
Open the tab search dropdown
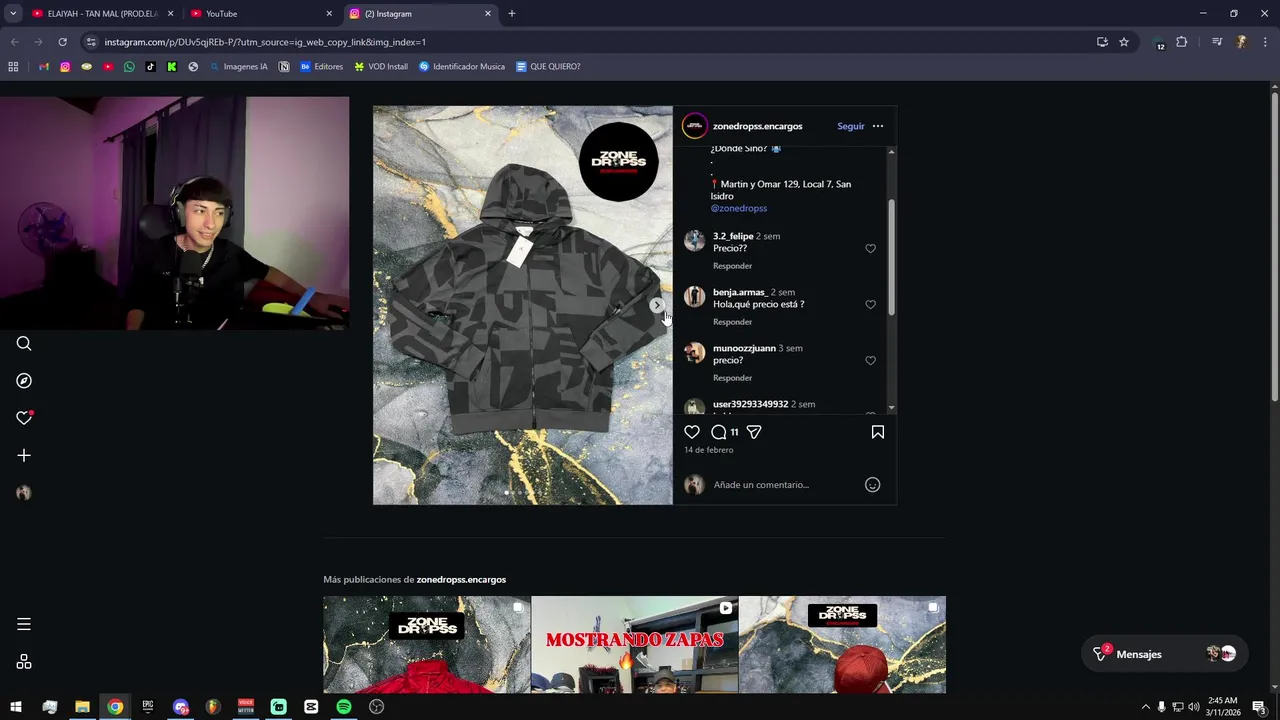pos(13,14)
